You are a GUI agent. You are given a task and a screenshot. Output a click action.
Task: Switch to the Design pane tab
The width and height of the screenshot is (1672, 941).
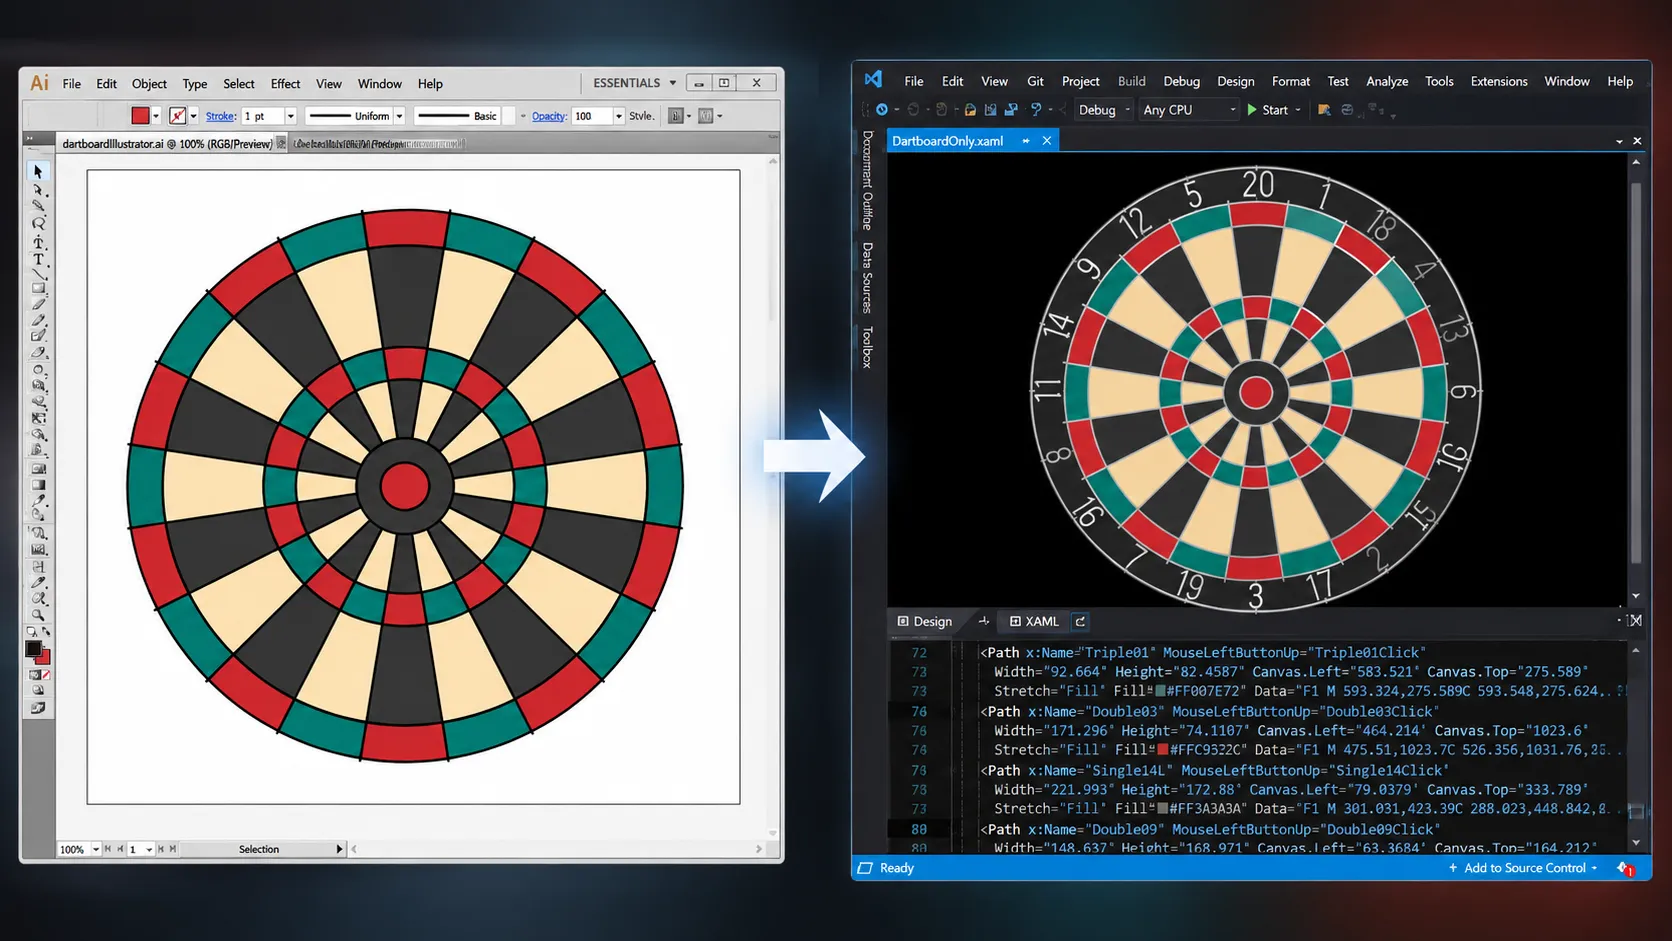click(924, 621)
